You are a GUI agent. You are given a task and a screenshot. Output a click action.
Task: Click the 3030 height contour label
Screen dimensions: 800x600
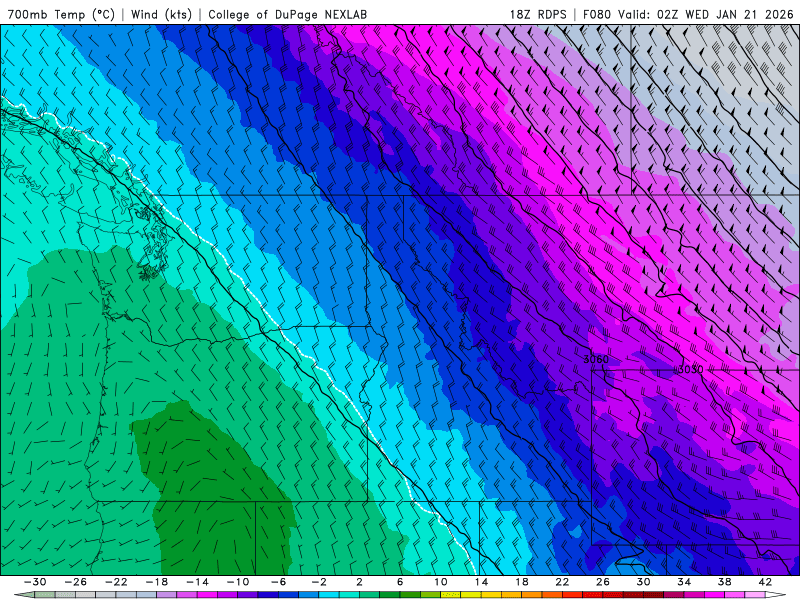click(690, 369)
